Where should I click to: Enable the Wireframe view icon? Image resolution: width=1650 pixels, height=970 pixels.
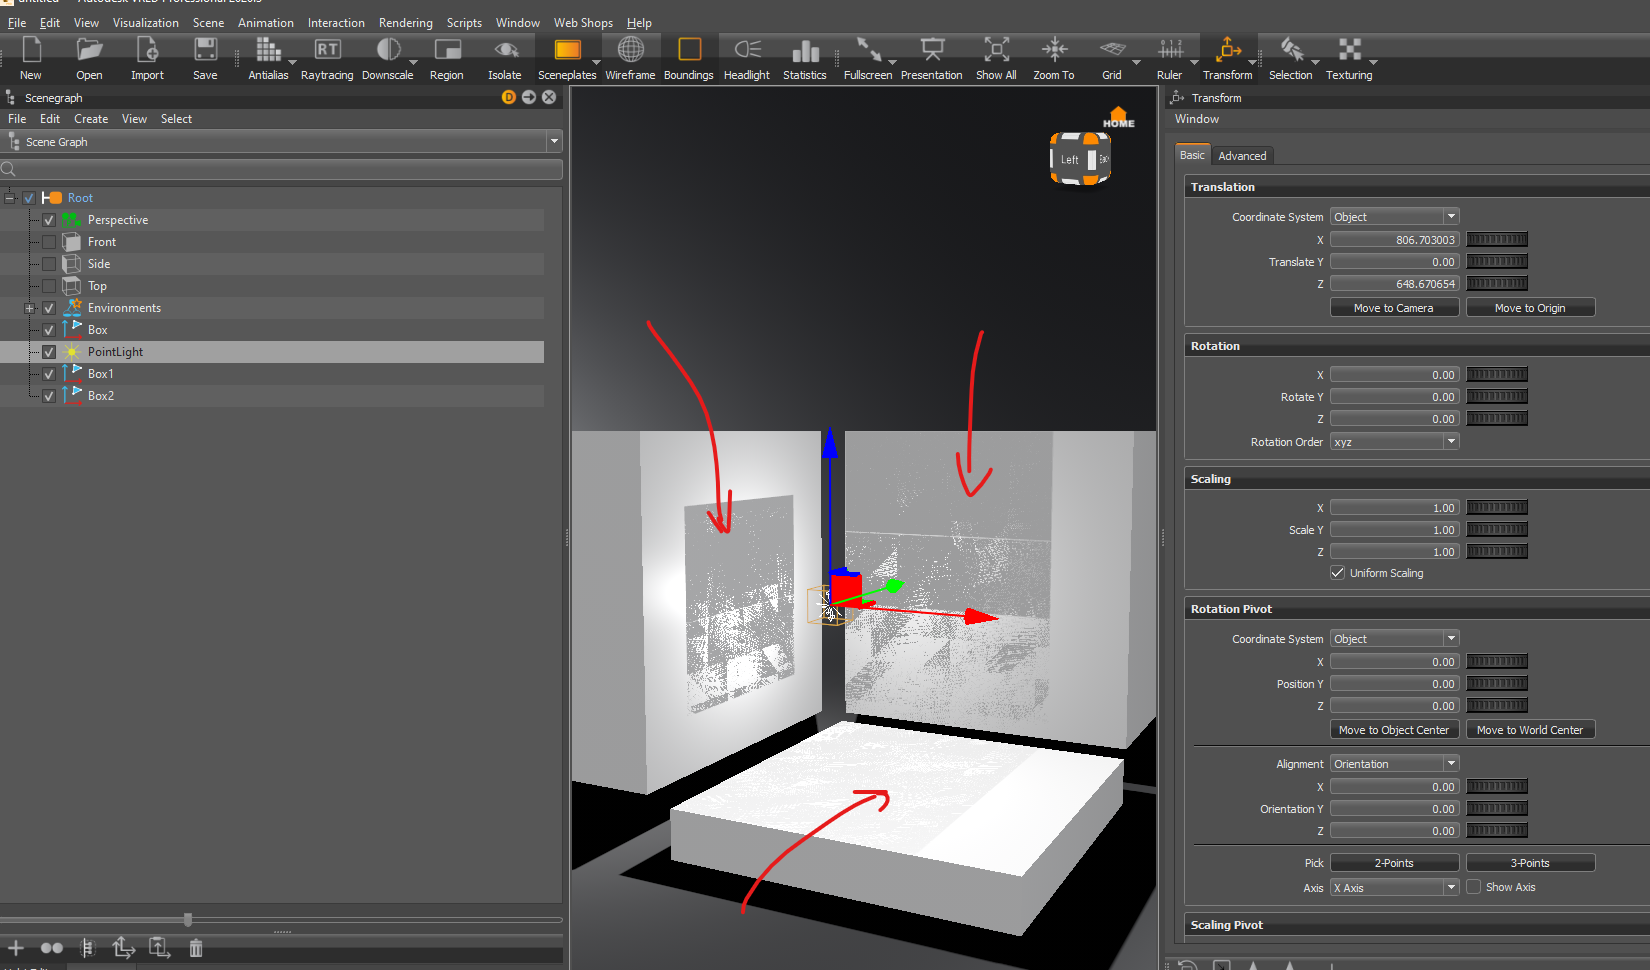point(630,49)
